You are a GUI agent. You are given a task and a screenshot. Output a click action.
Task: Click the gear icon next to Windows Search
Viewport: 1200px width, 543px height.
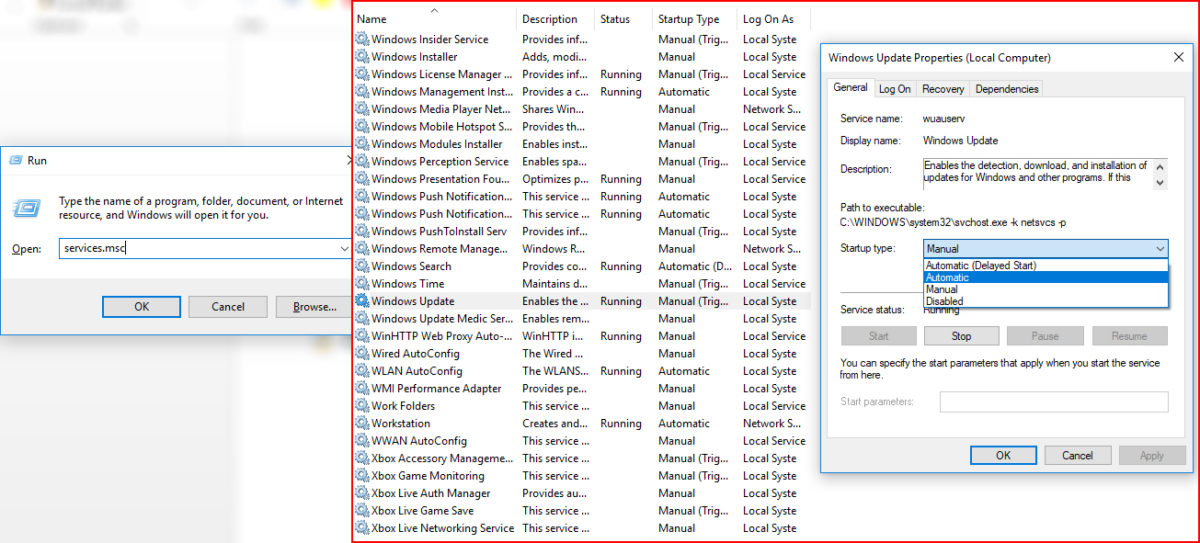tap(362, 266)
